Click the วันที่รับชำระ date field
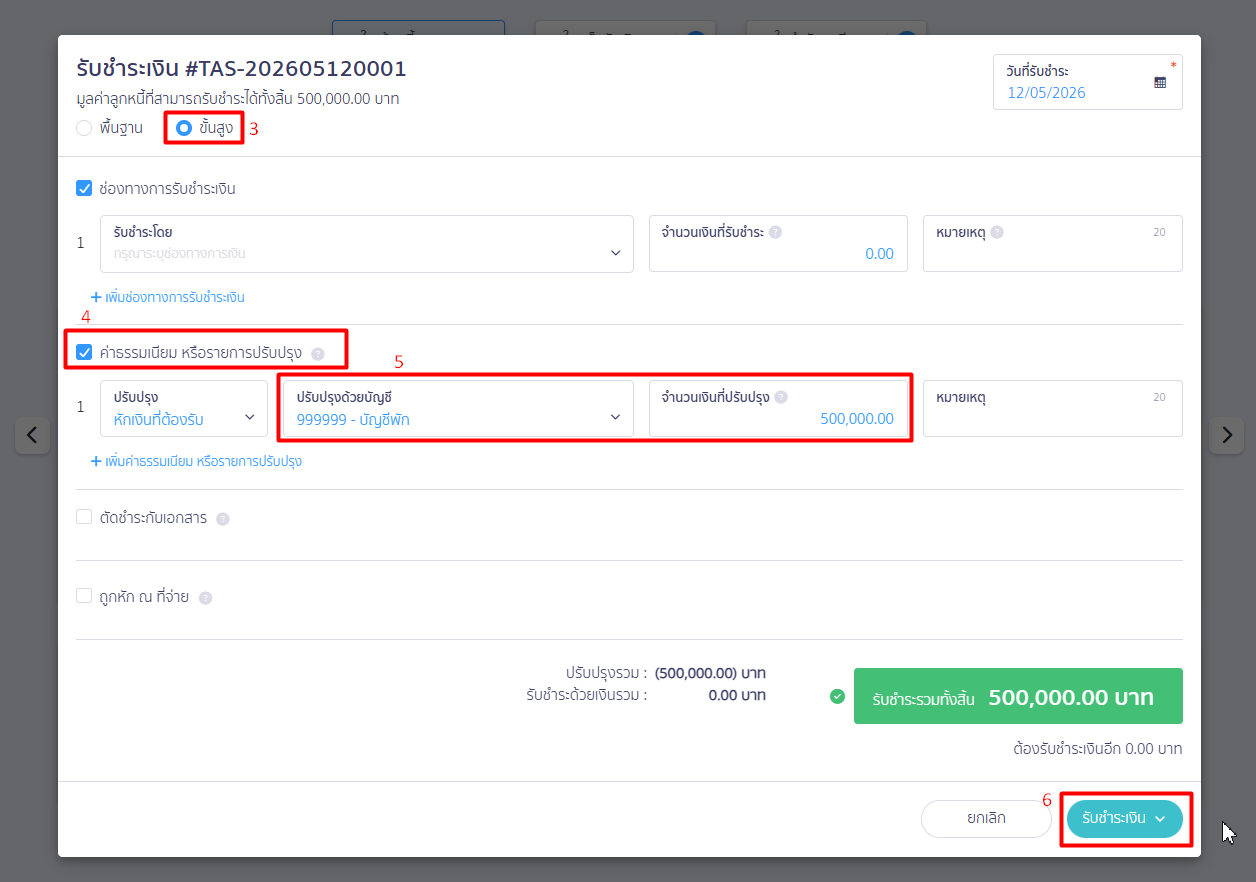The width and height of the screenshot is (1256, 882). [1088, 82]
